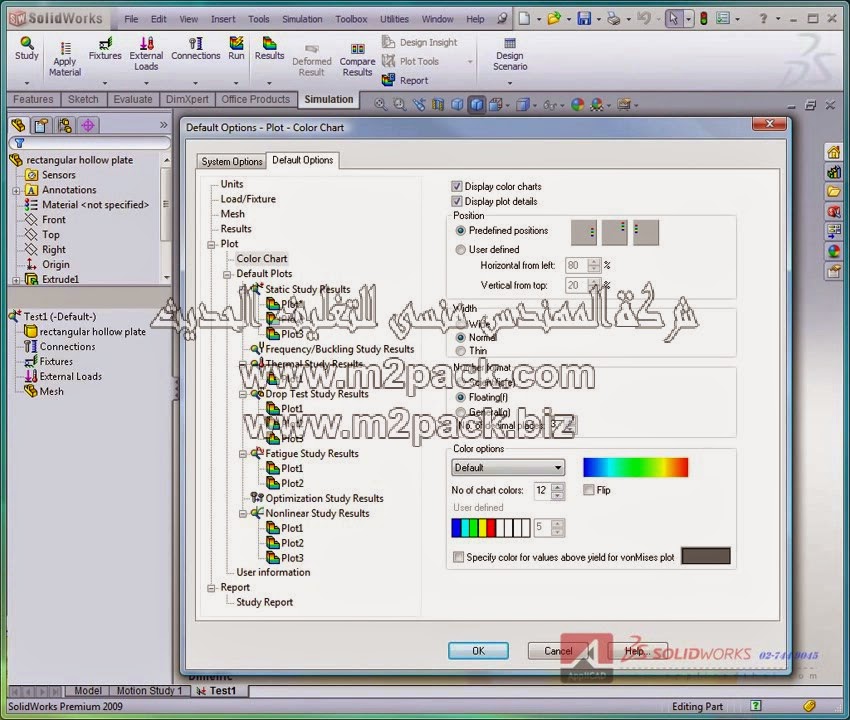This screenshot has width=850, height=720.
Task: Click the Cancel button
Action: click(x=558, y=651)
